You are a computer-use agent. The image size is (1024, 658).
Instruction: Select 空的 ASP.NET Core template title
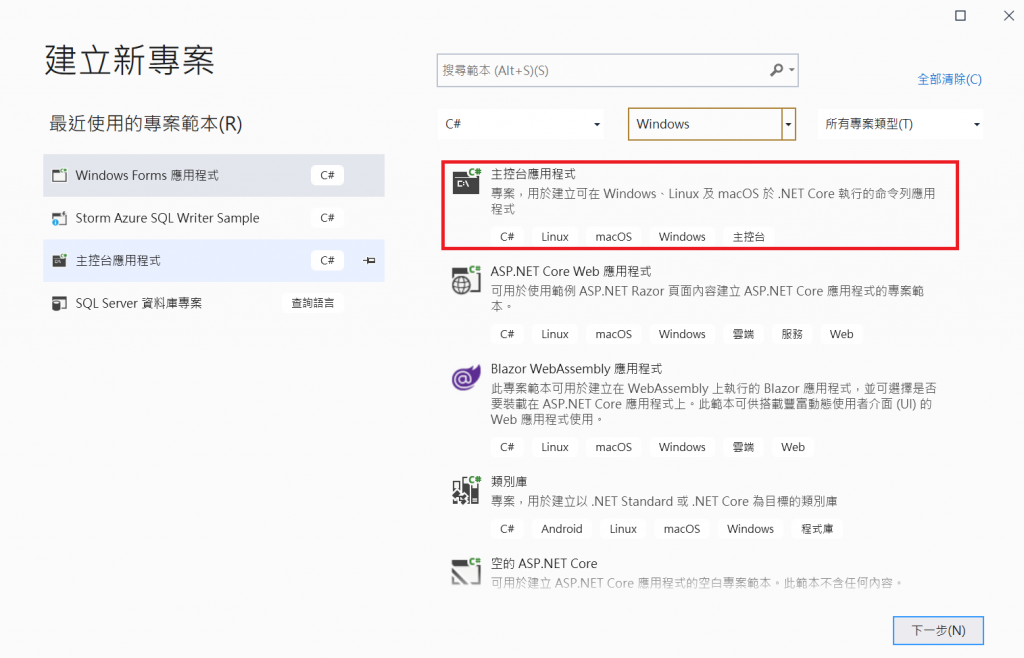pyautogui.click(x=544, y=563)
